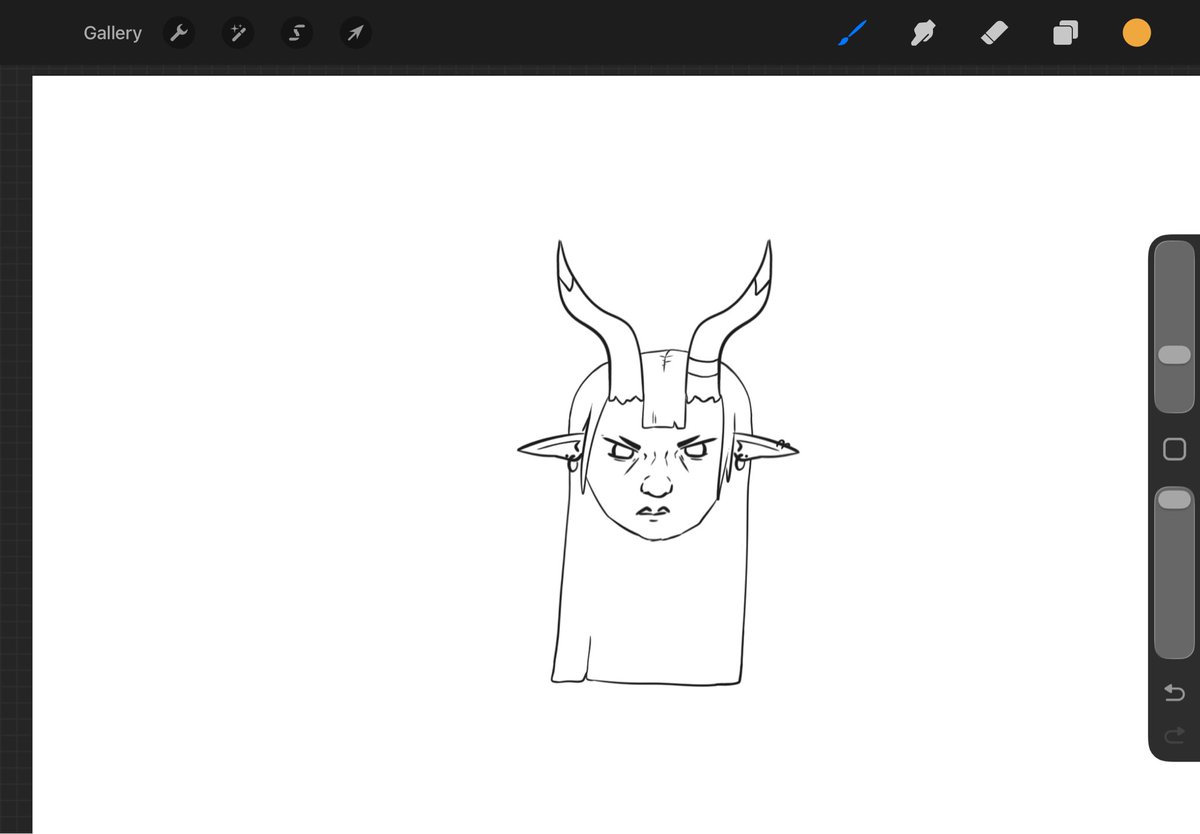1200x834 pixels.
Task: Tap the square Modify button in sidebar
Action: [x=1174, y=449]
